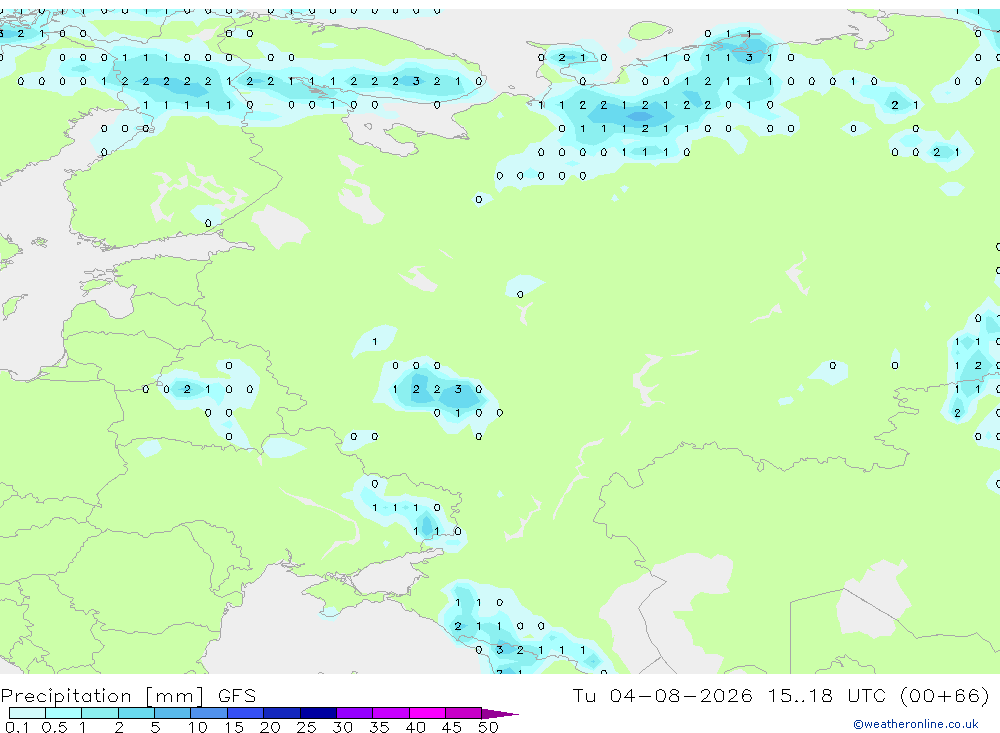Click the '0.5' legend scale label
The image size is (1000, 733).
pyautogui.click(x=54, y=727)
